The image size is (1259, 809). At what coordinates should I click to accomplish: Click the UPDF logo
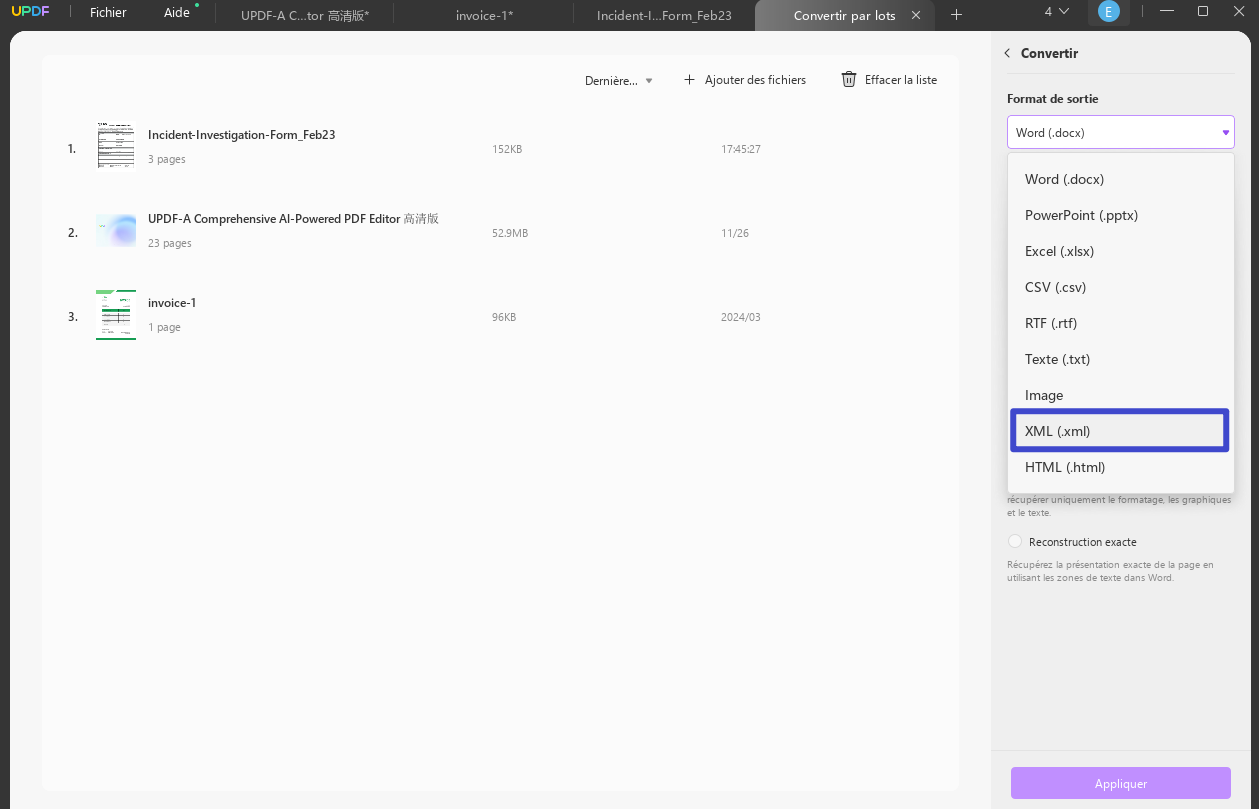point(31,11)
